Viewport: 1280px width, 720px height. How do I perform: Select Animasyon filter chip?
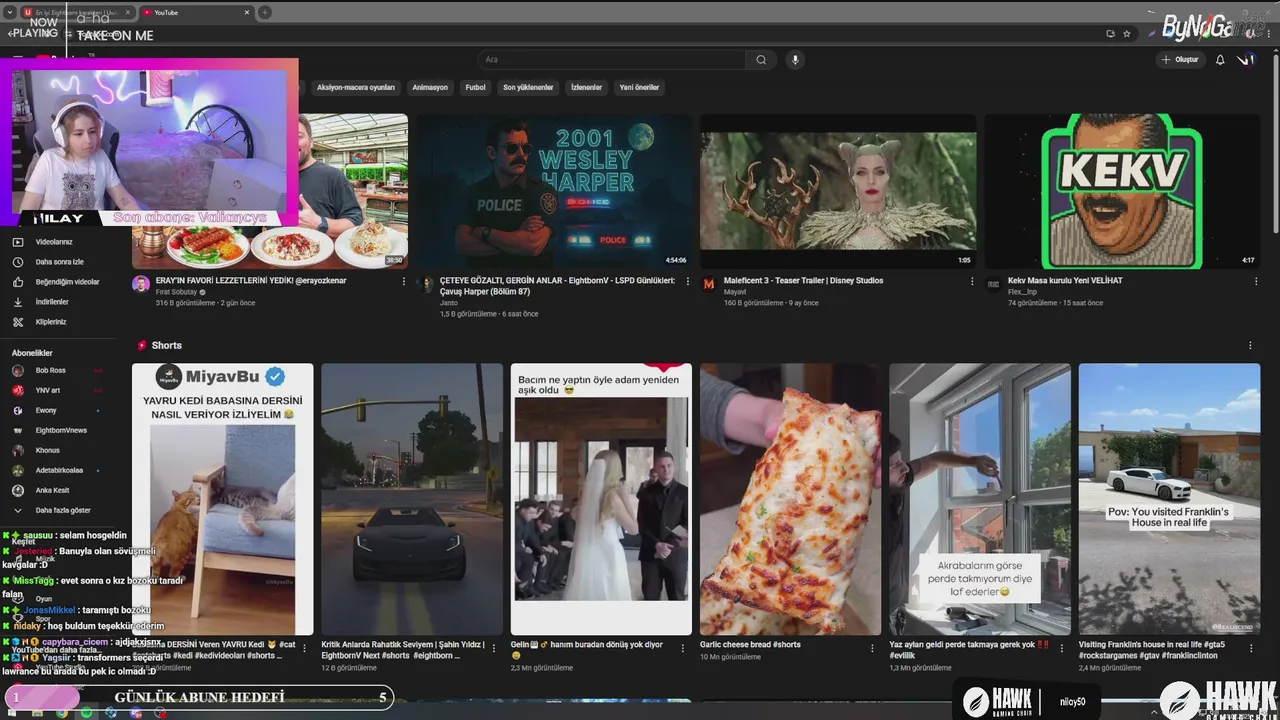tap(430, 87)
